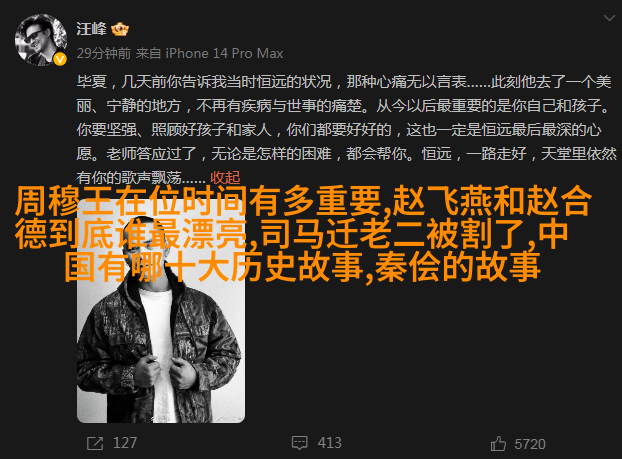
Task: Click the orange headline starting 周穆王在位时间
Action: pos(303,202)
